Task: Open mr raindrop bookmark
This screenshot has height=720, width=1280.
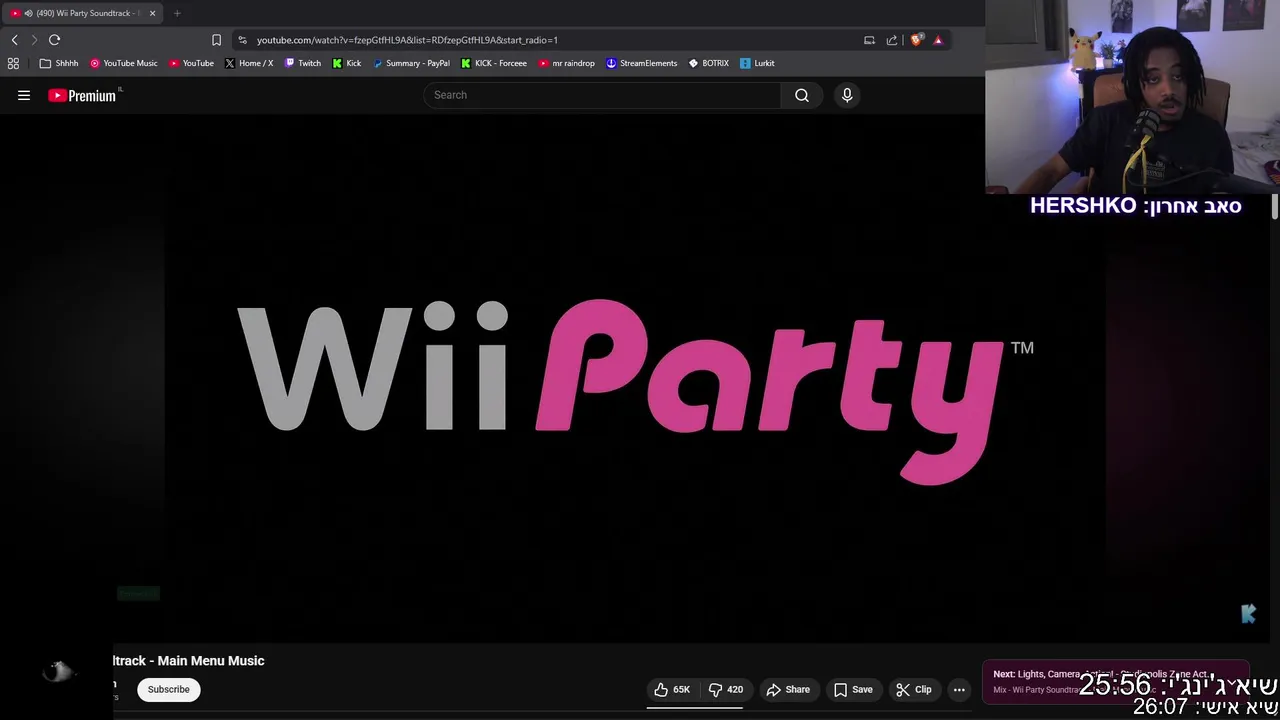Action: pyautogui.click(x=567, y=63)
